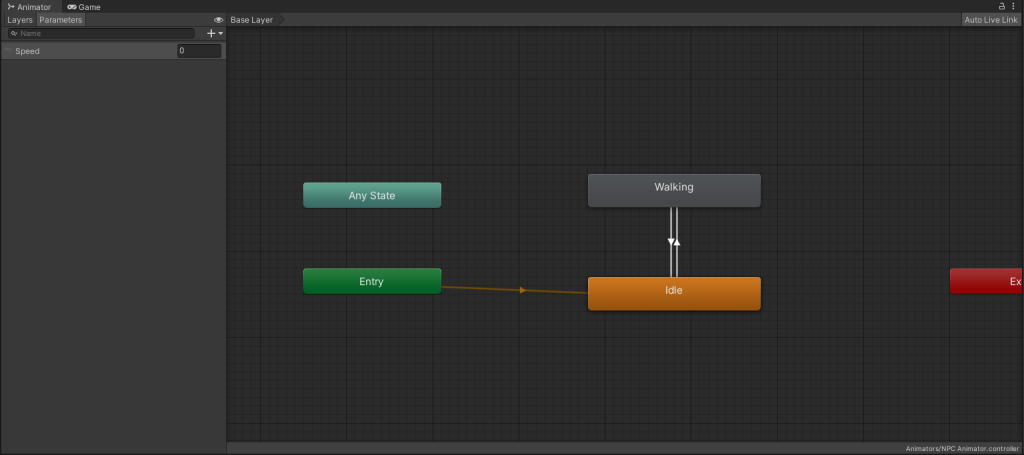This screenshot has width=1024, height=455.
Task: Click the Speed parameter drag handle icon
Action: pos(8,50)
